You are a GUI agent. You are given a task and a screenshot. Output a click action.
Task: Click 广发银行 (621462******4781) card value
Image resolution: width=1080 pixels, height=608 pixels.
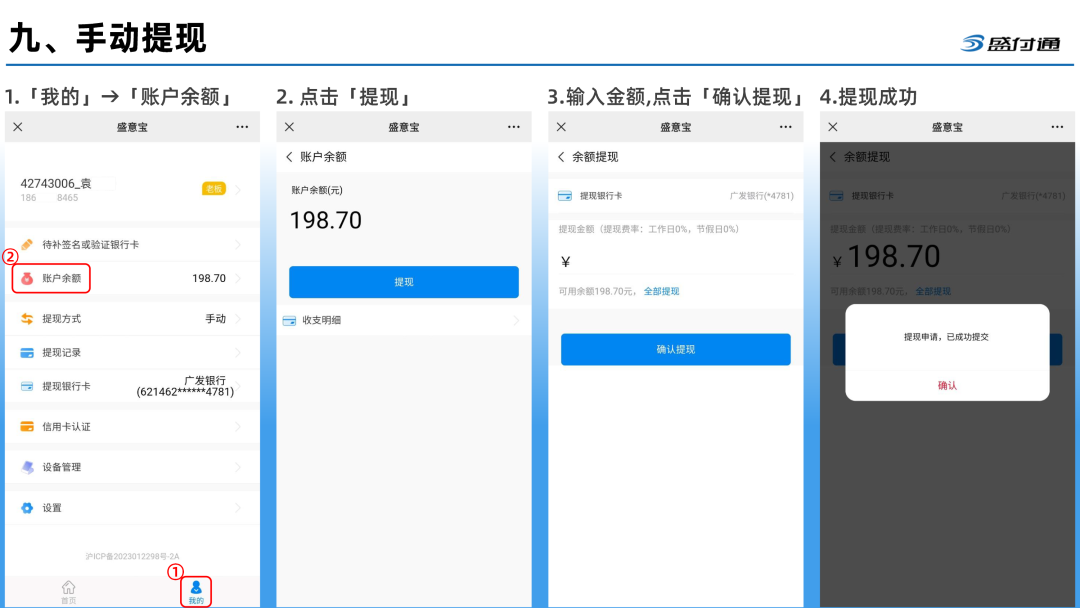(185, 386)
